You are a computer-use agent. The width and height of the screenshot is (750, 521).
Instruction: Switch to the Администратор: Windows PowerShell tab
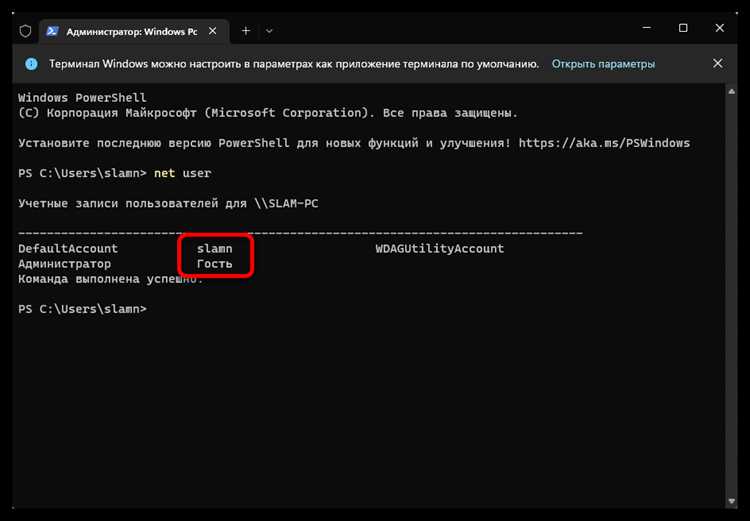click(x=133, y=32)
